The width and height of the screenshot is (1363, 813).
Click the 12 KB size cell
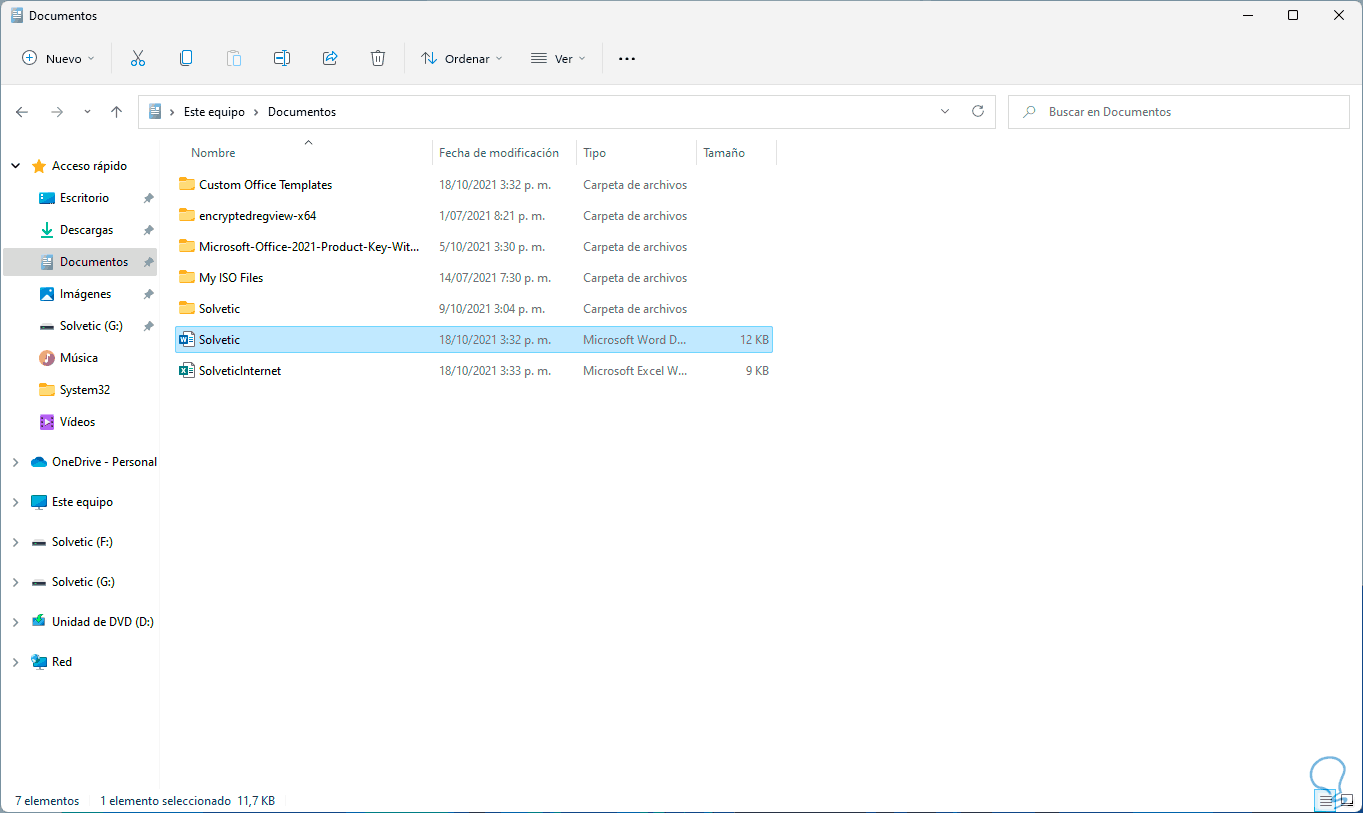pos(754,340)
